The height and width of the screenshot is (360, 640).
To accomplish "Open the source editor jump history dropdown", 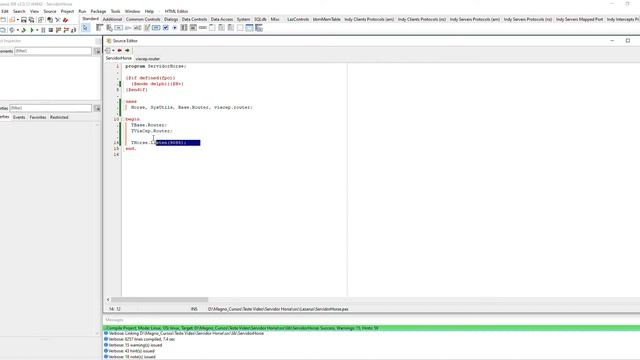I will pos(113,50).
